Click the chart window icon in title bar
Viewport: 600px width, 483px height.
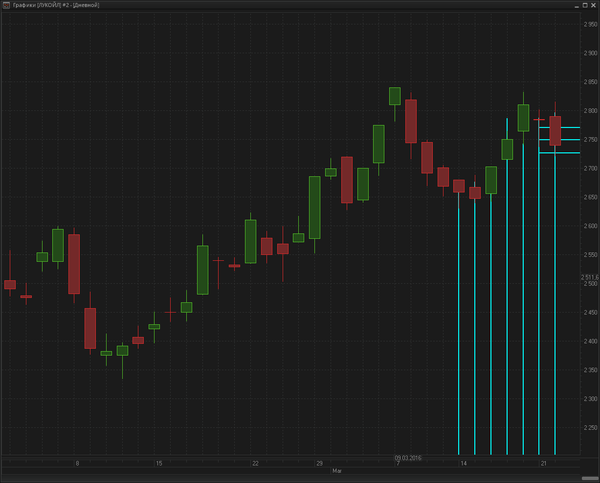(x=6, y=5)
